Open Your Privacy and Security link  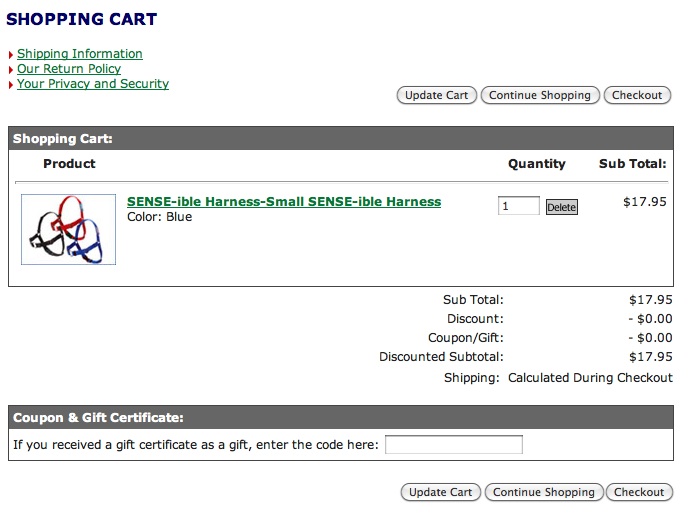pos(93,84)
